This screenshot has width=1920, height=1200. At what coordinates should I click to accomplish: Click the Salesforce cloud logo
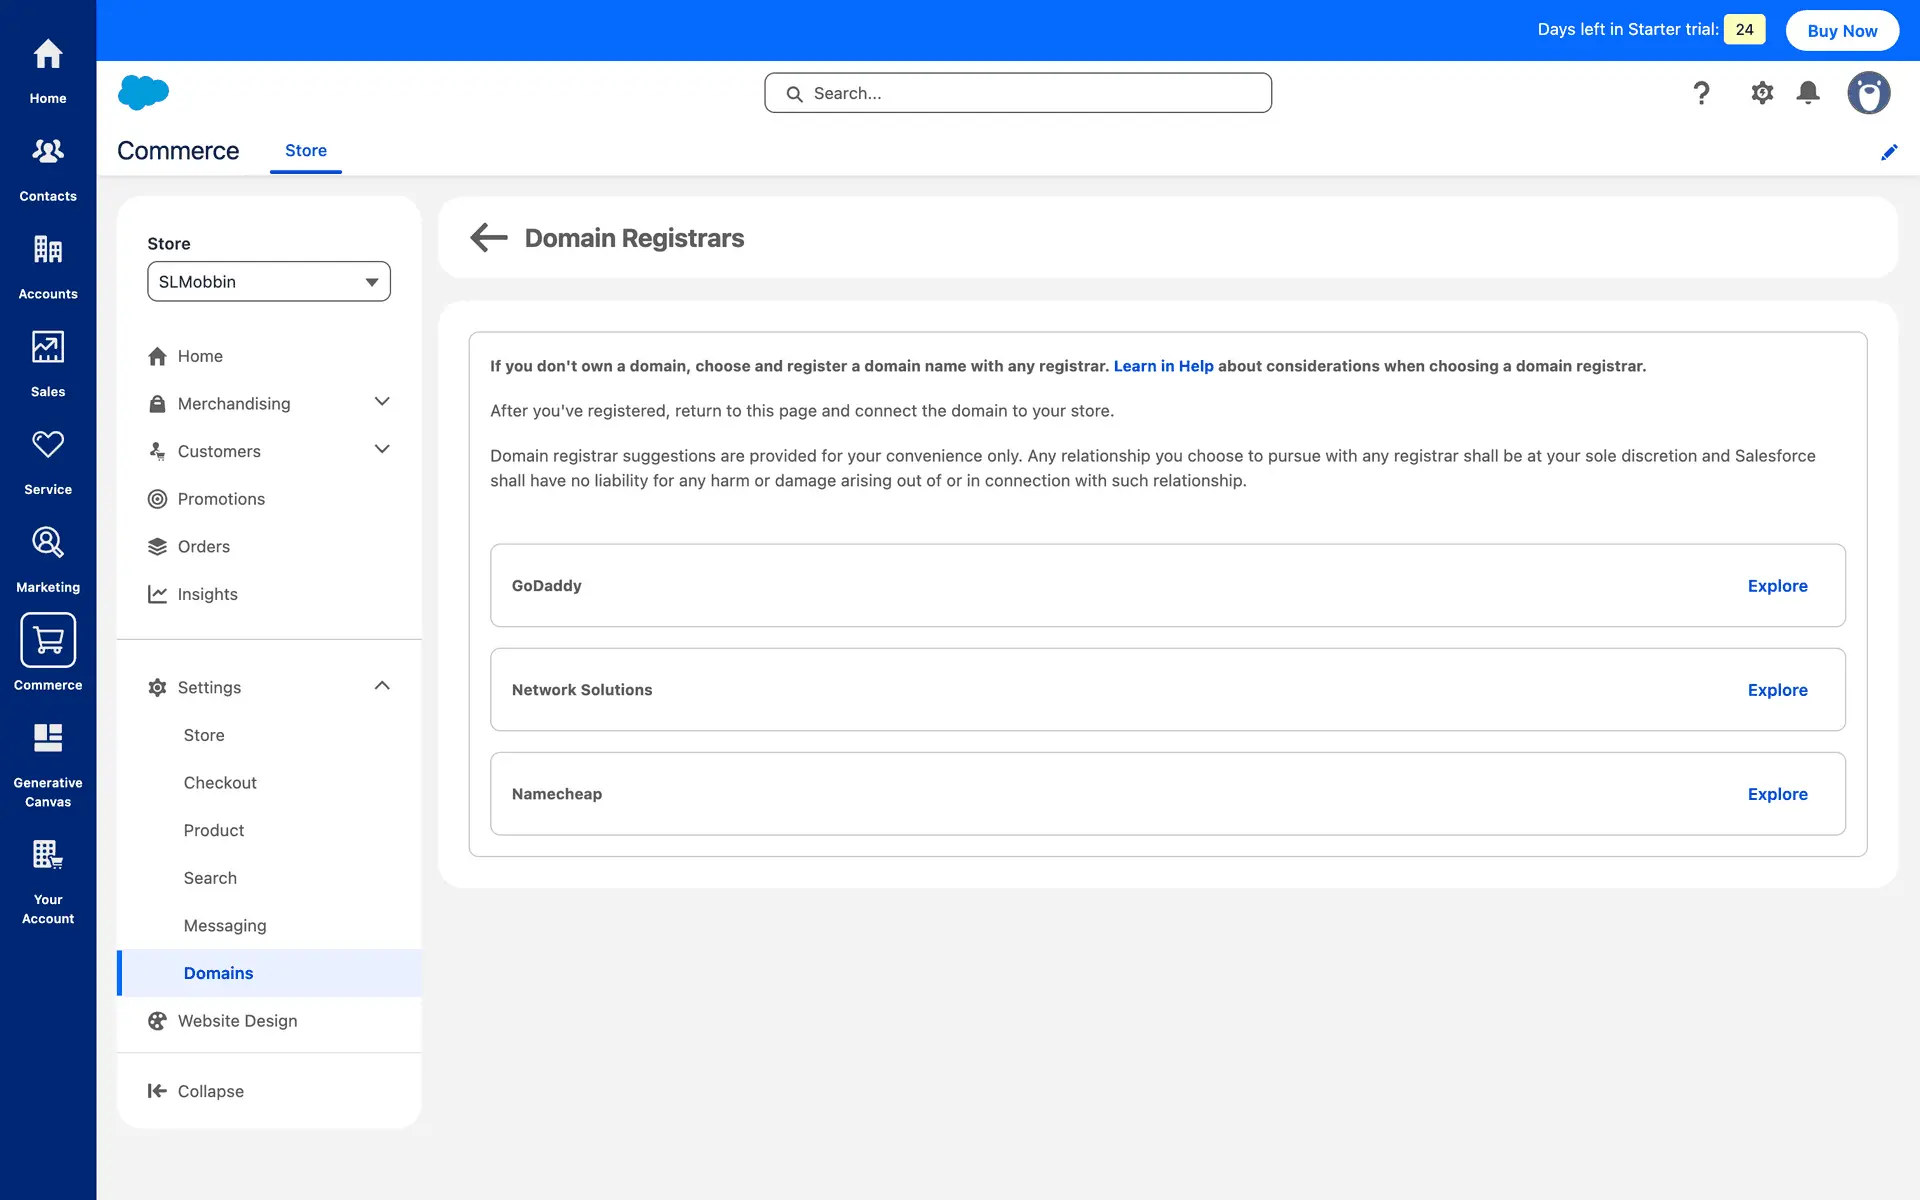coord(143,92)
